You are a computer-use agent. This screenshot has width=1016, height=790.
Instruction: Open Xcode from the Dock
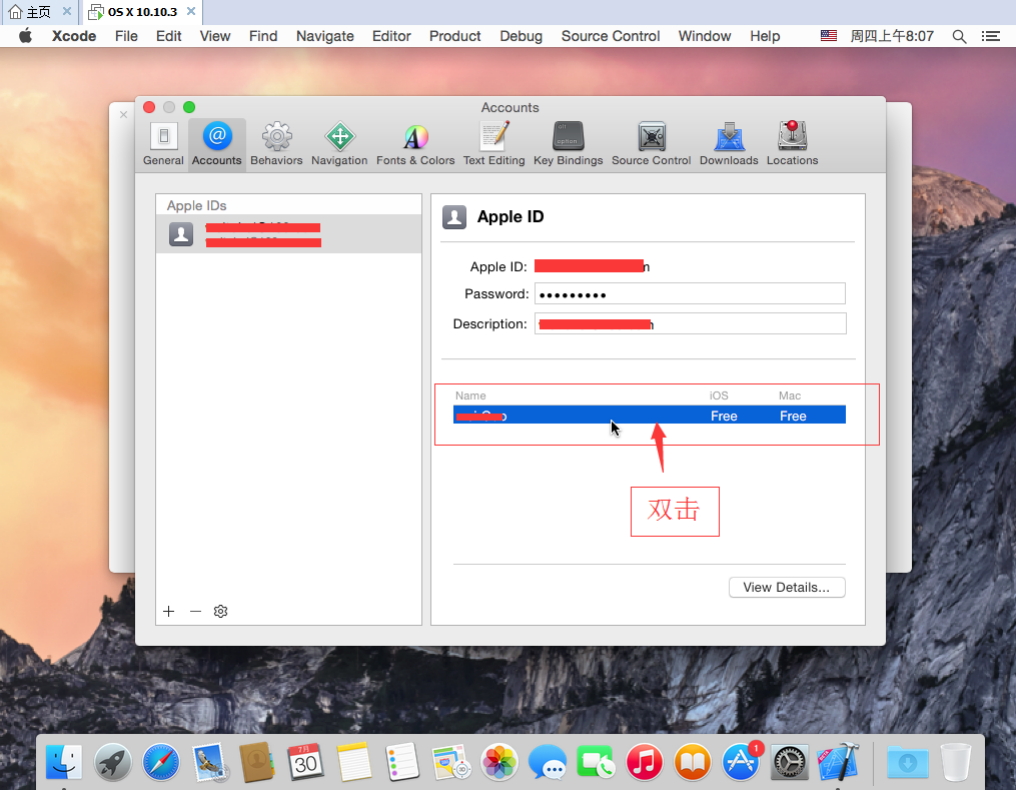(x=838, y=761)
